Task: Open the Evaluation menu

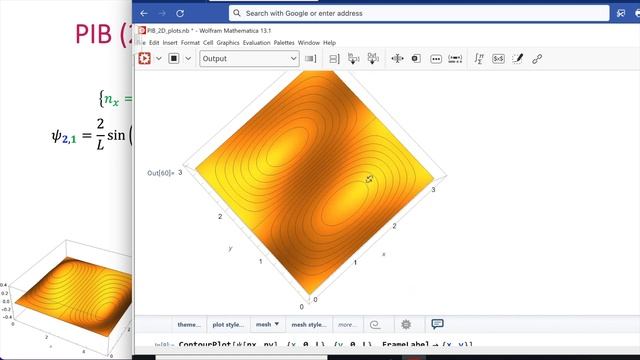Action: (256, 42)
